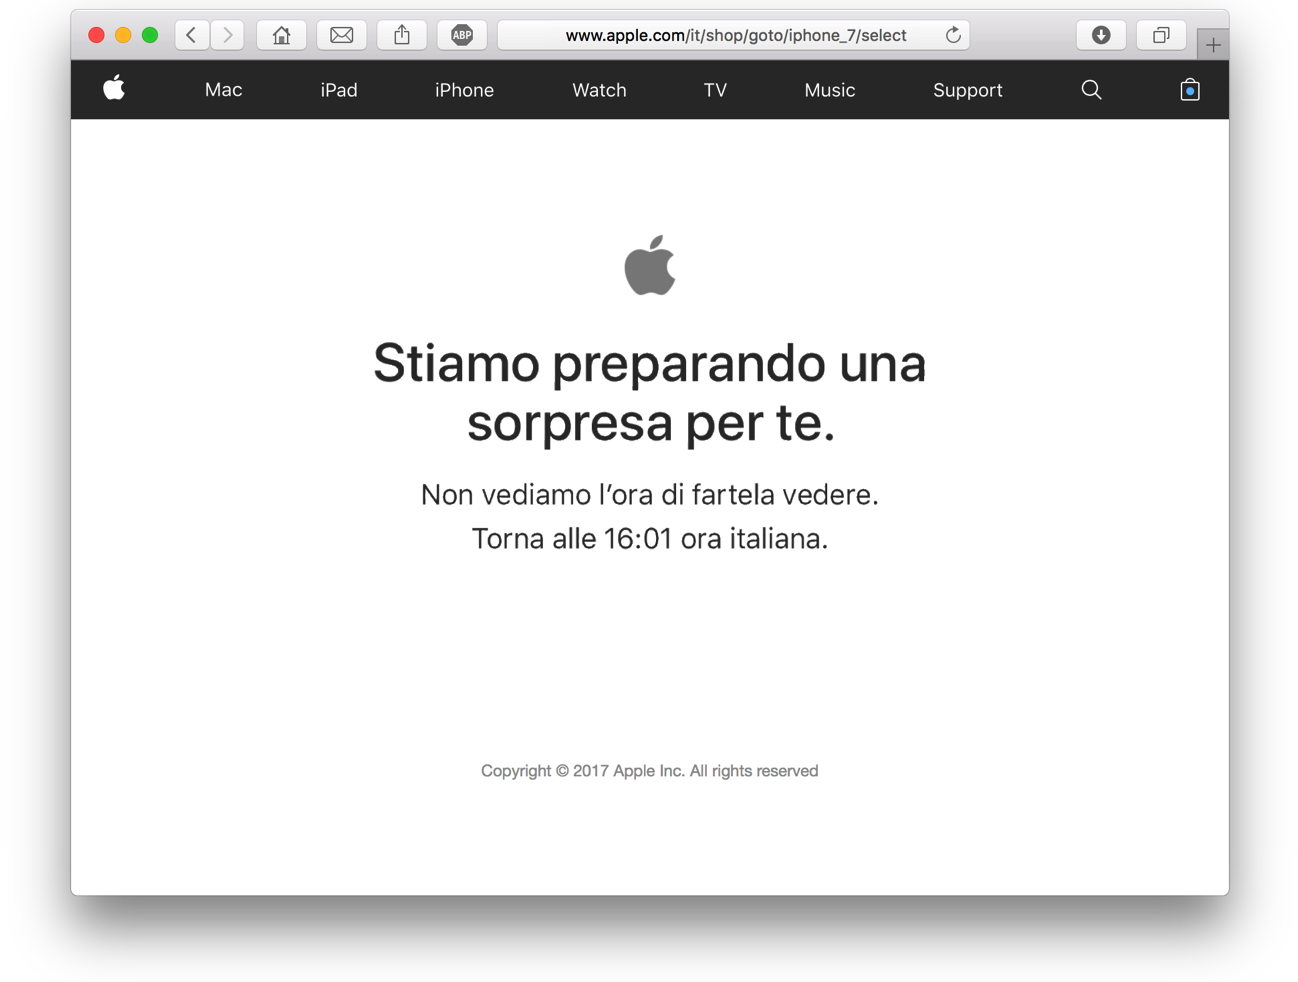Click the large gray Apple logo
The height and width of the screenshot is (982, 1298).
(x=649, y=264)
